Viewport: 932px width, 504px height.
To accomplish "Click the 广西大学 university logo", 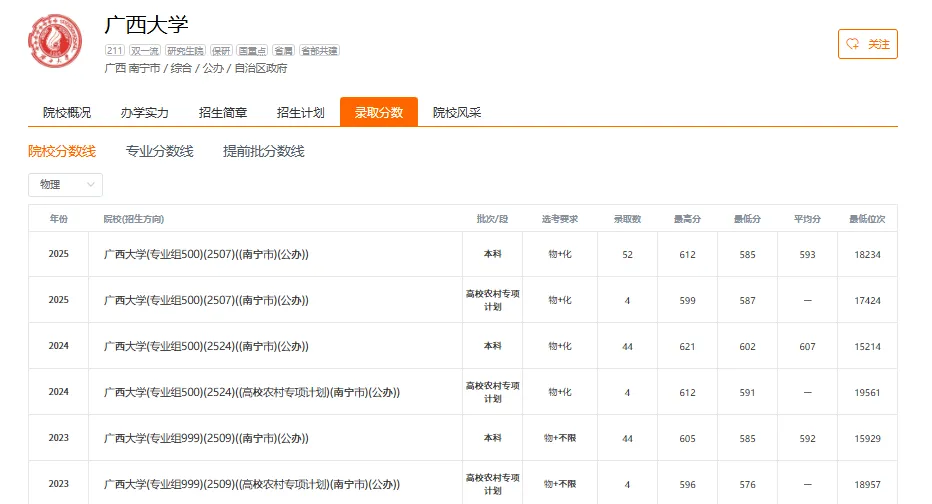I will point(55,41).
